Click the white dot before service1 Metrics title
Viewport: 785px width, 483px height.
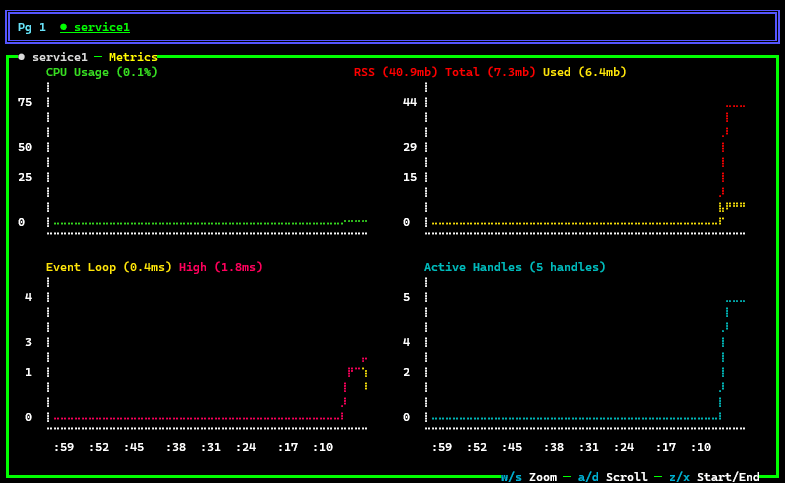pyautogui.click(x=22, y=57)
